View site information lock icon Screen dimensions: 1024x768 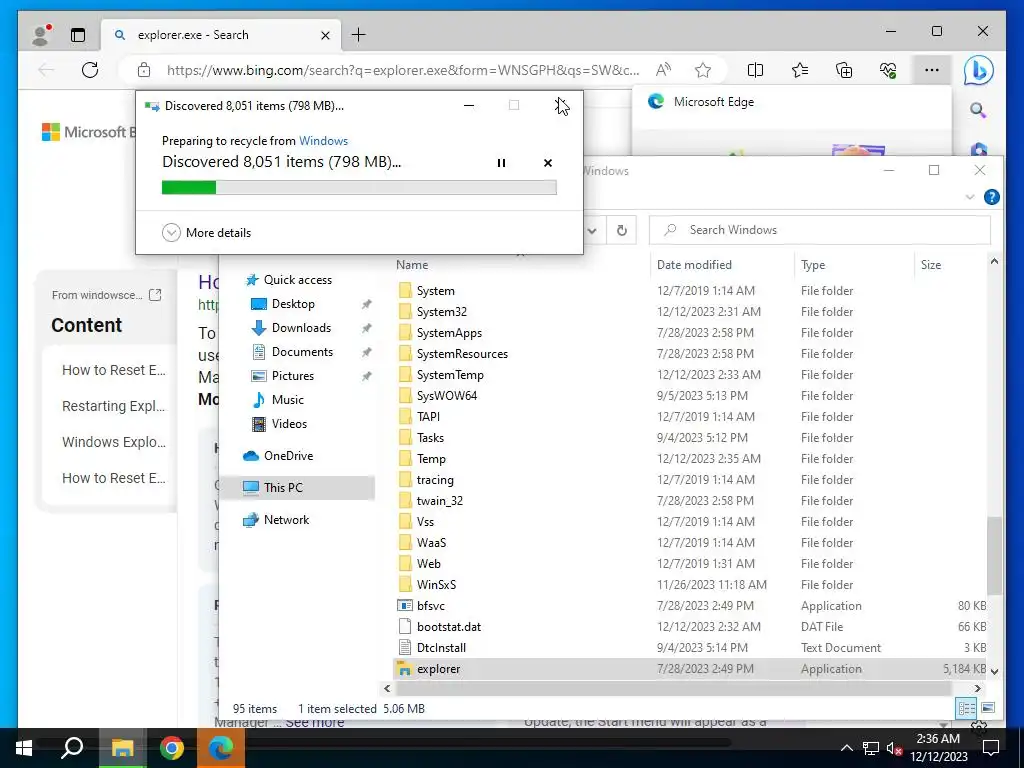[x=144, y=70]
